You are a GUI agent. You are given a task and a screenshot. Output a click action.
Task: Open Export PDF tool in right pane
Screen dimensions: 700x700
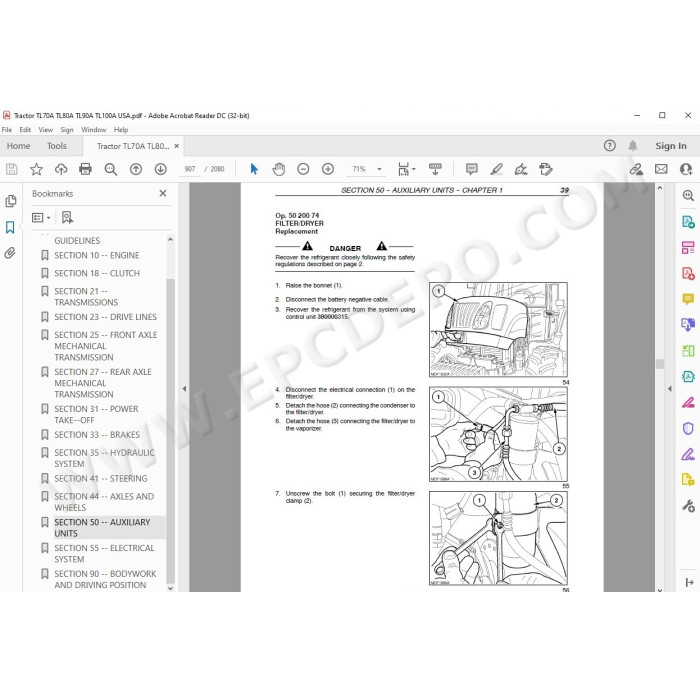688,222
